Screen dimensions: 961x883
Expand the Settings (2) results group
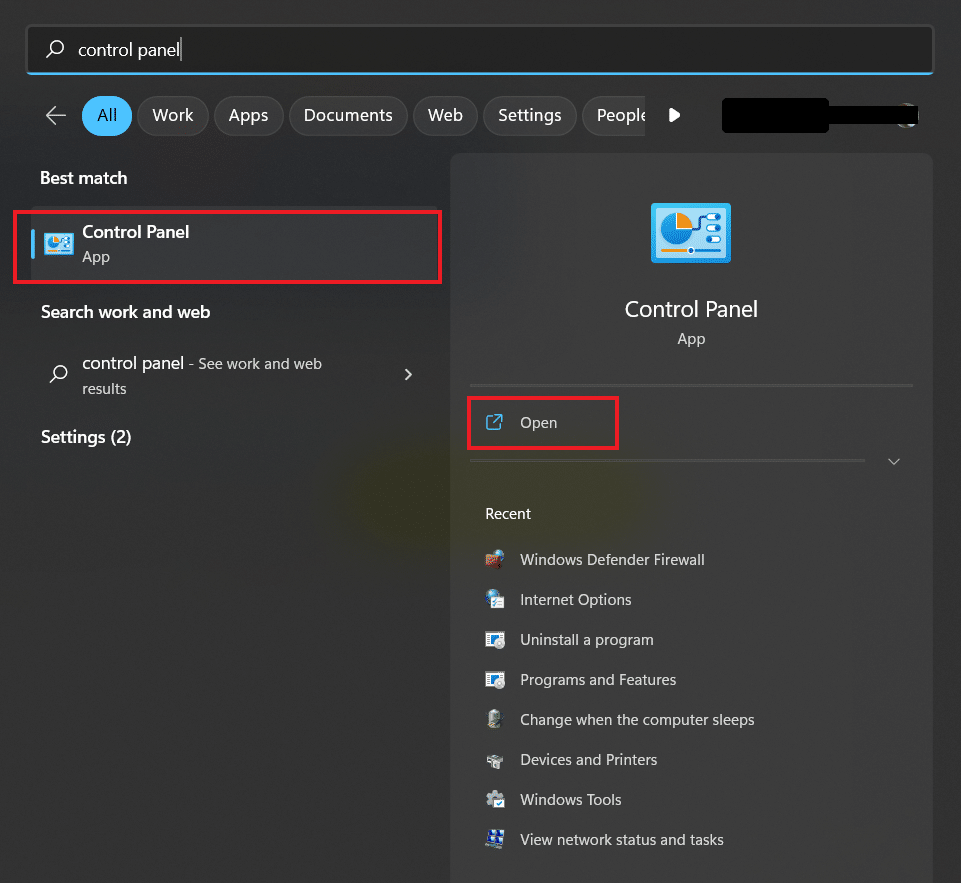(86, 437)
